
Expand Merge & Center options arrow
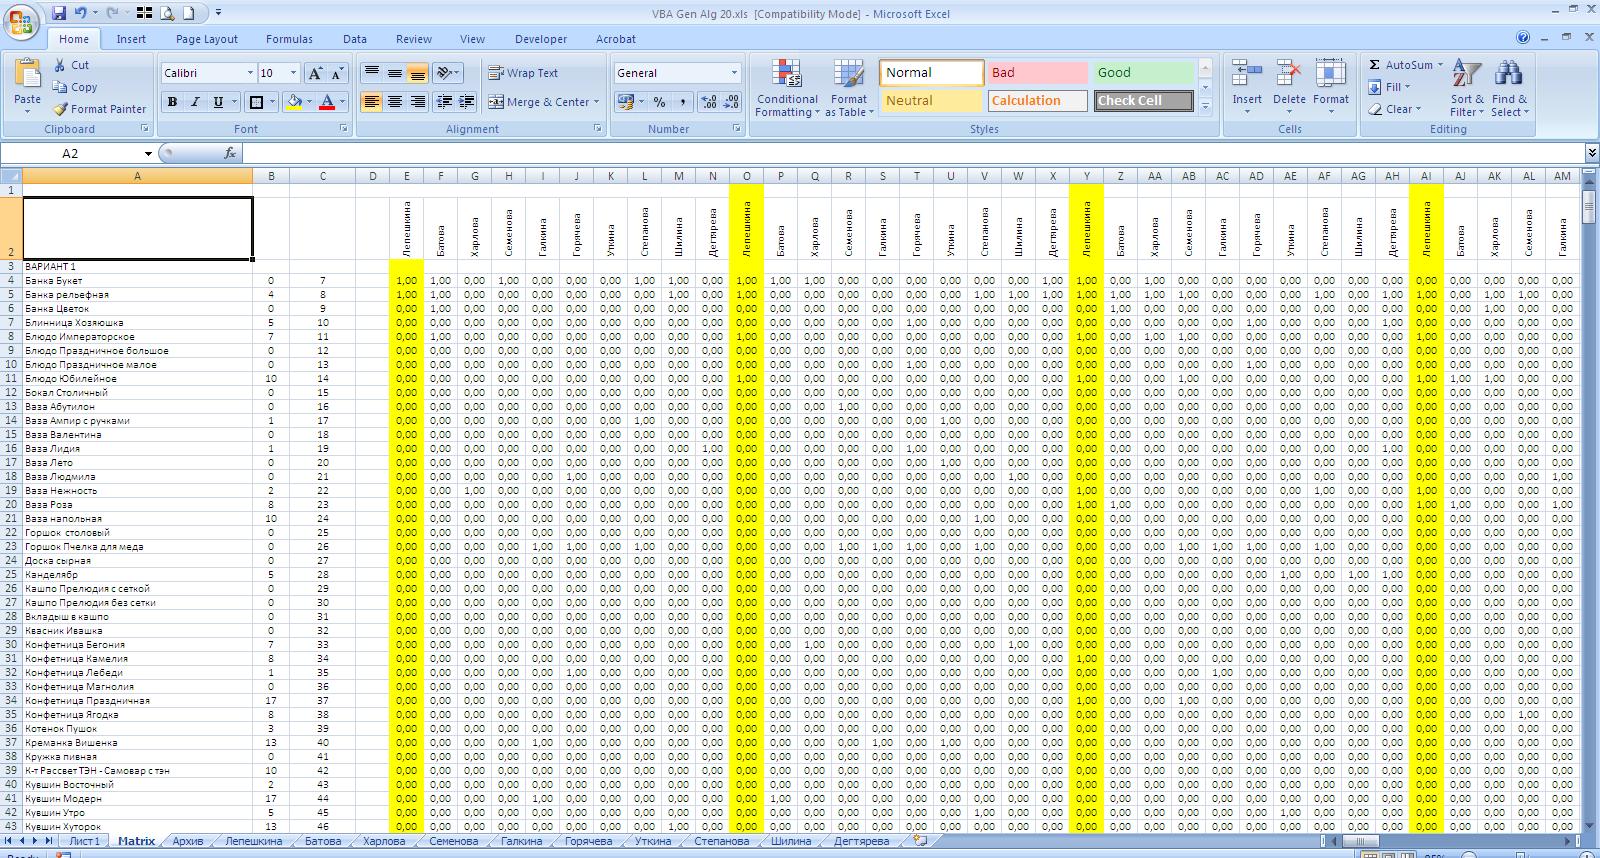pyautogui.click(x=597, y=102)
